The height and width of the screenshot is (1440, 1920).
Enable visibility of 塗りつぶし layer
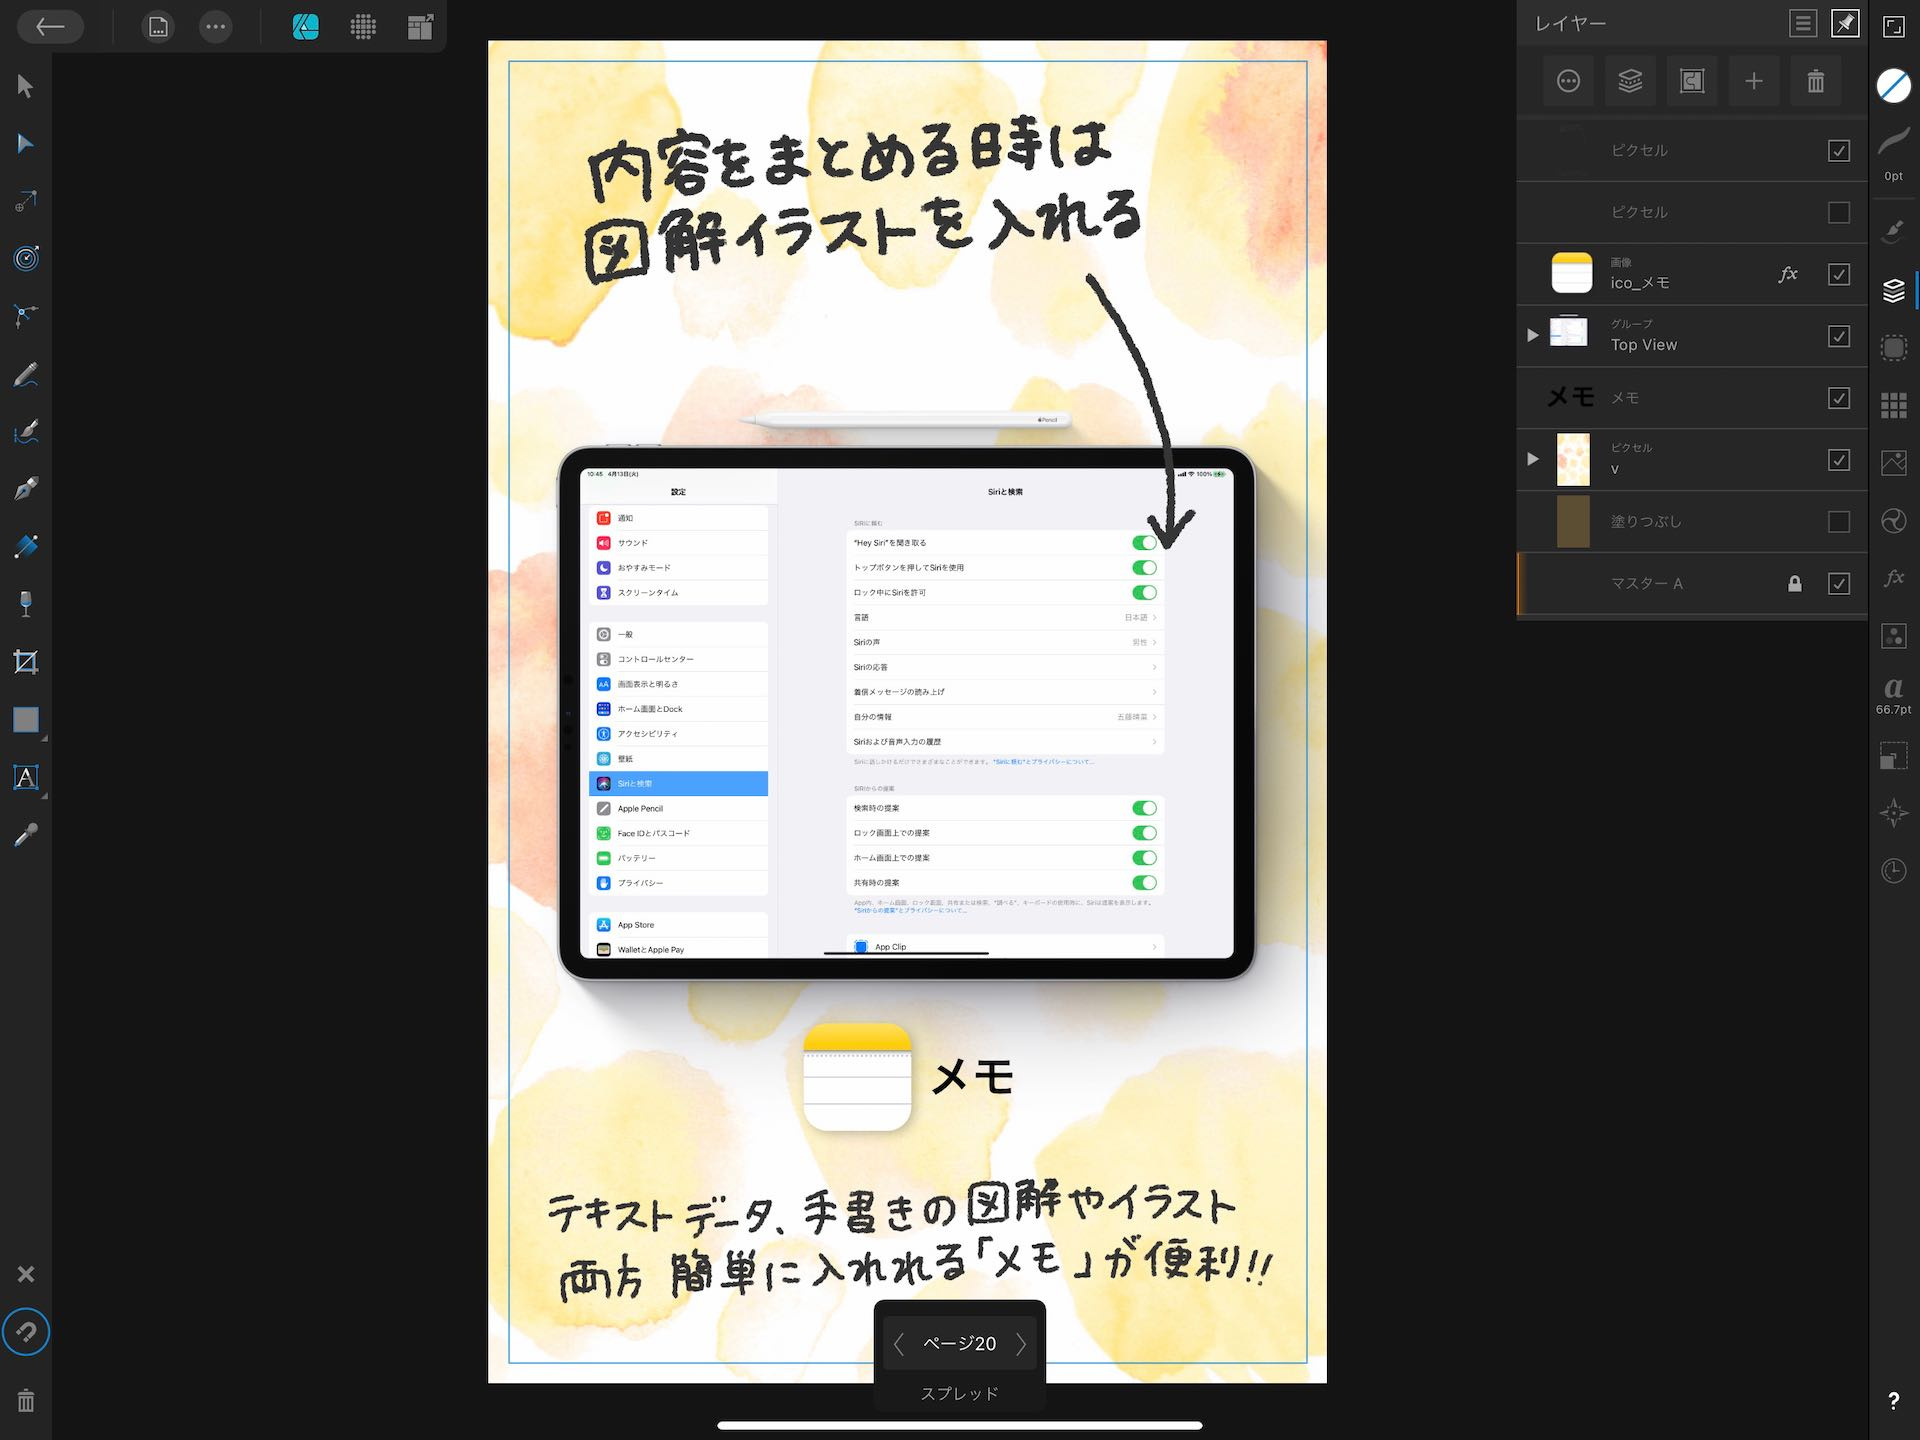coord(1838,522)
